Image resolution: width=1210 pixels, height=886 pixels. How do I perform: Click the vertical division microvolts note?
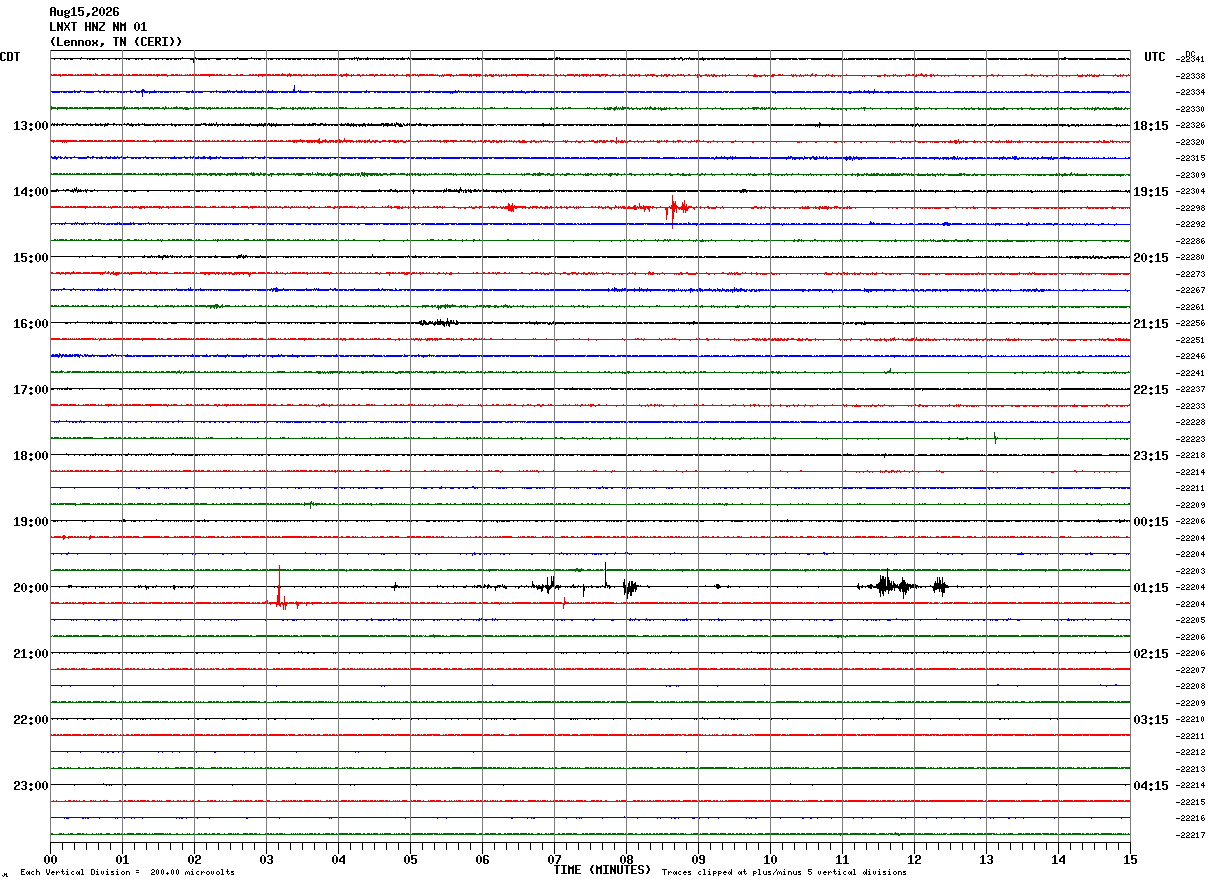point(127,873)
